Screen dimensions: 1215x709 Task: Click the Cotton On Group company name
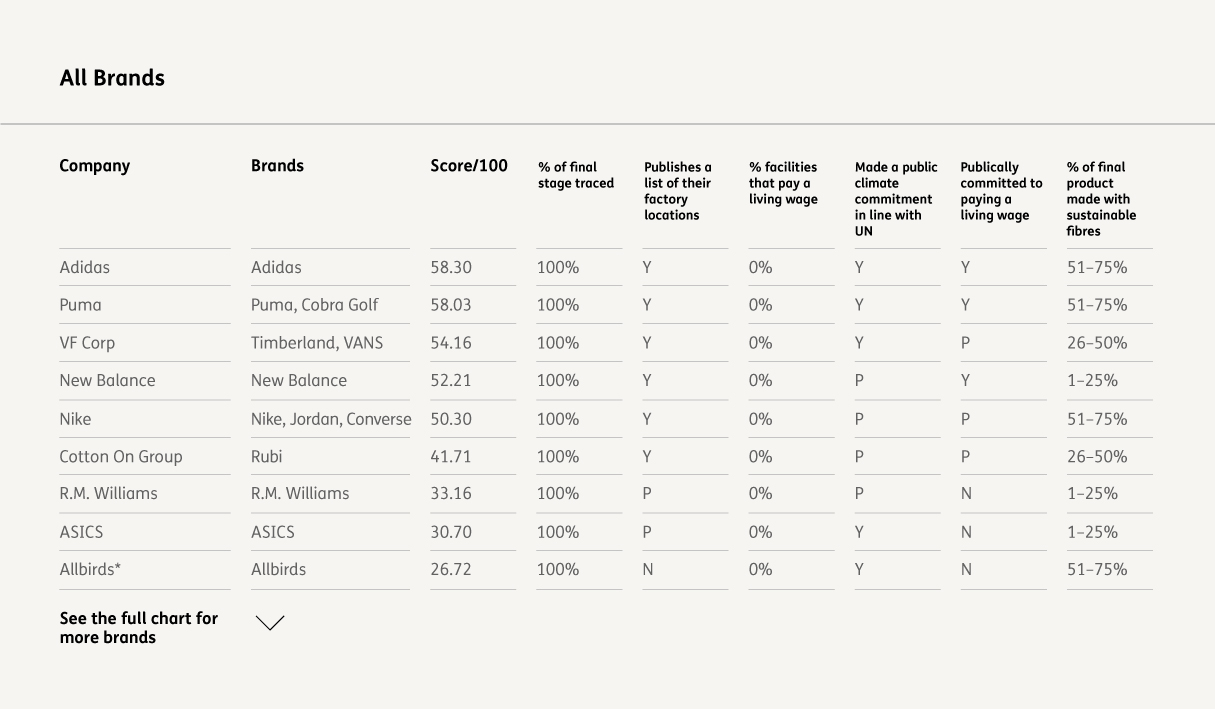pyautogui.click(x=121, y=457)
